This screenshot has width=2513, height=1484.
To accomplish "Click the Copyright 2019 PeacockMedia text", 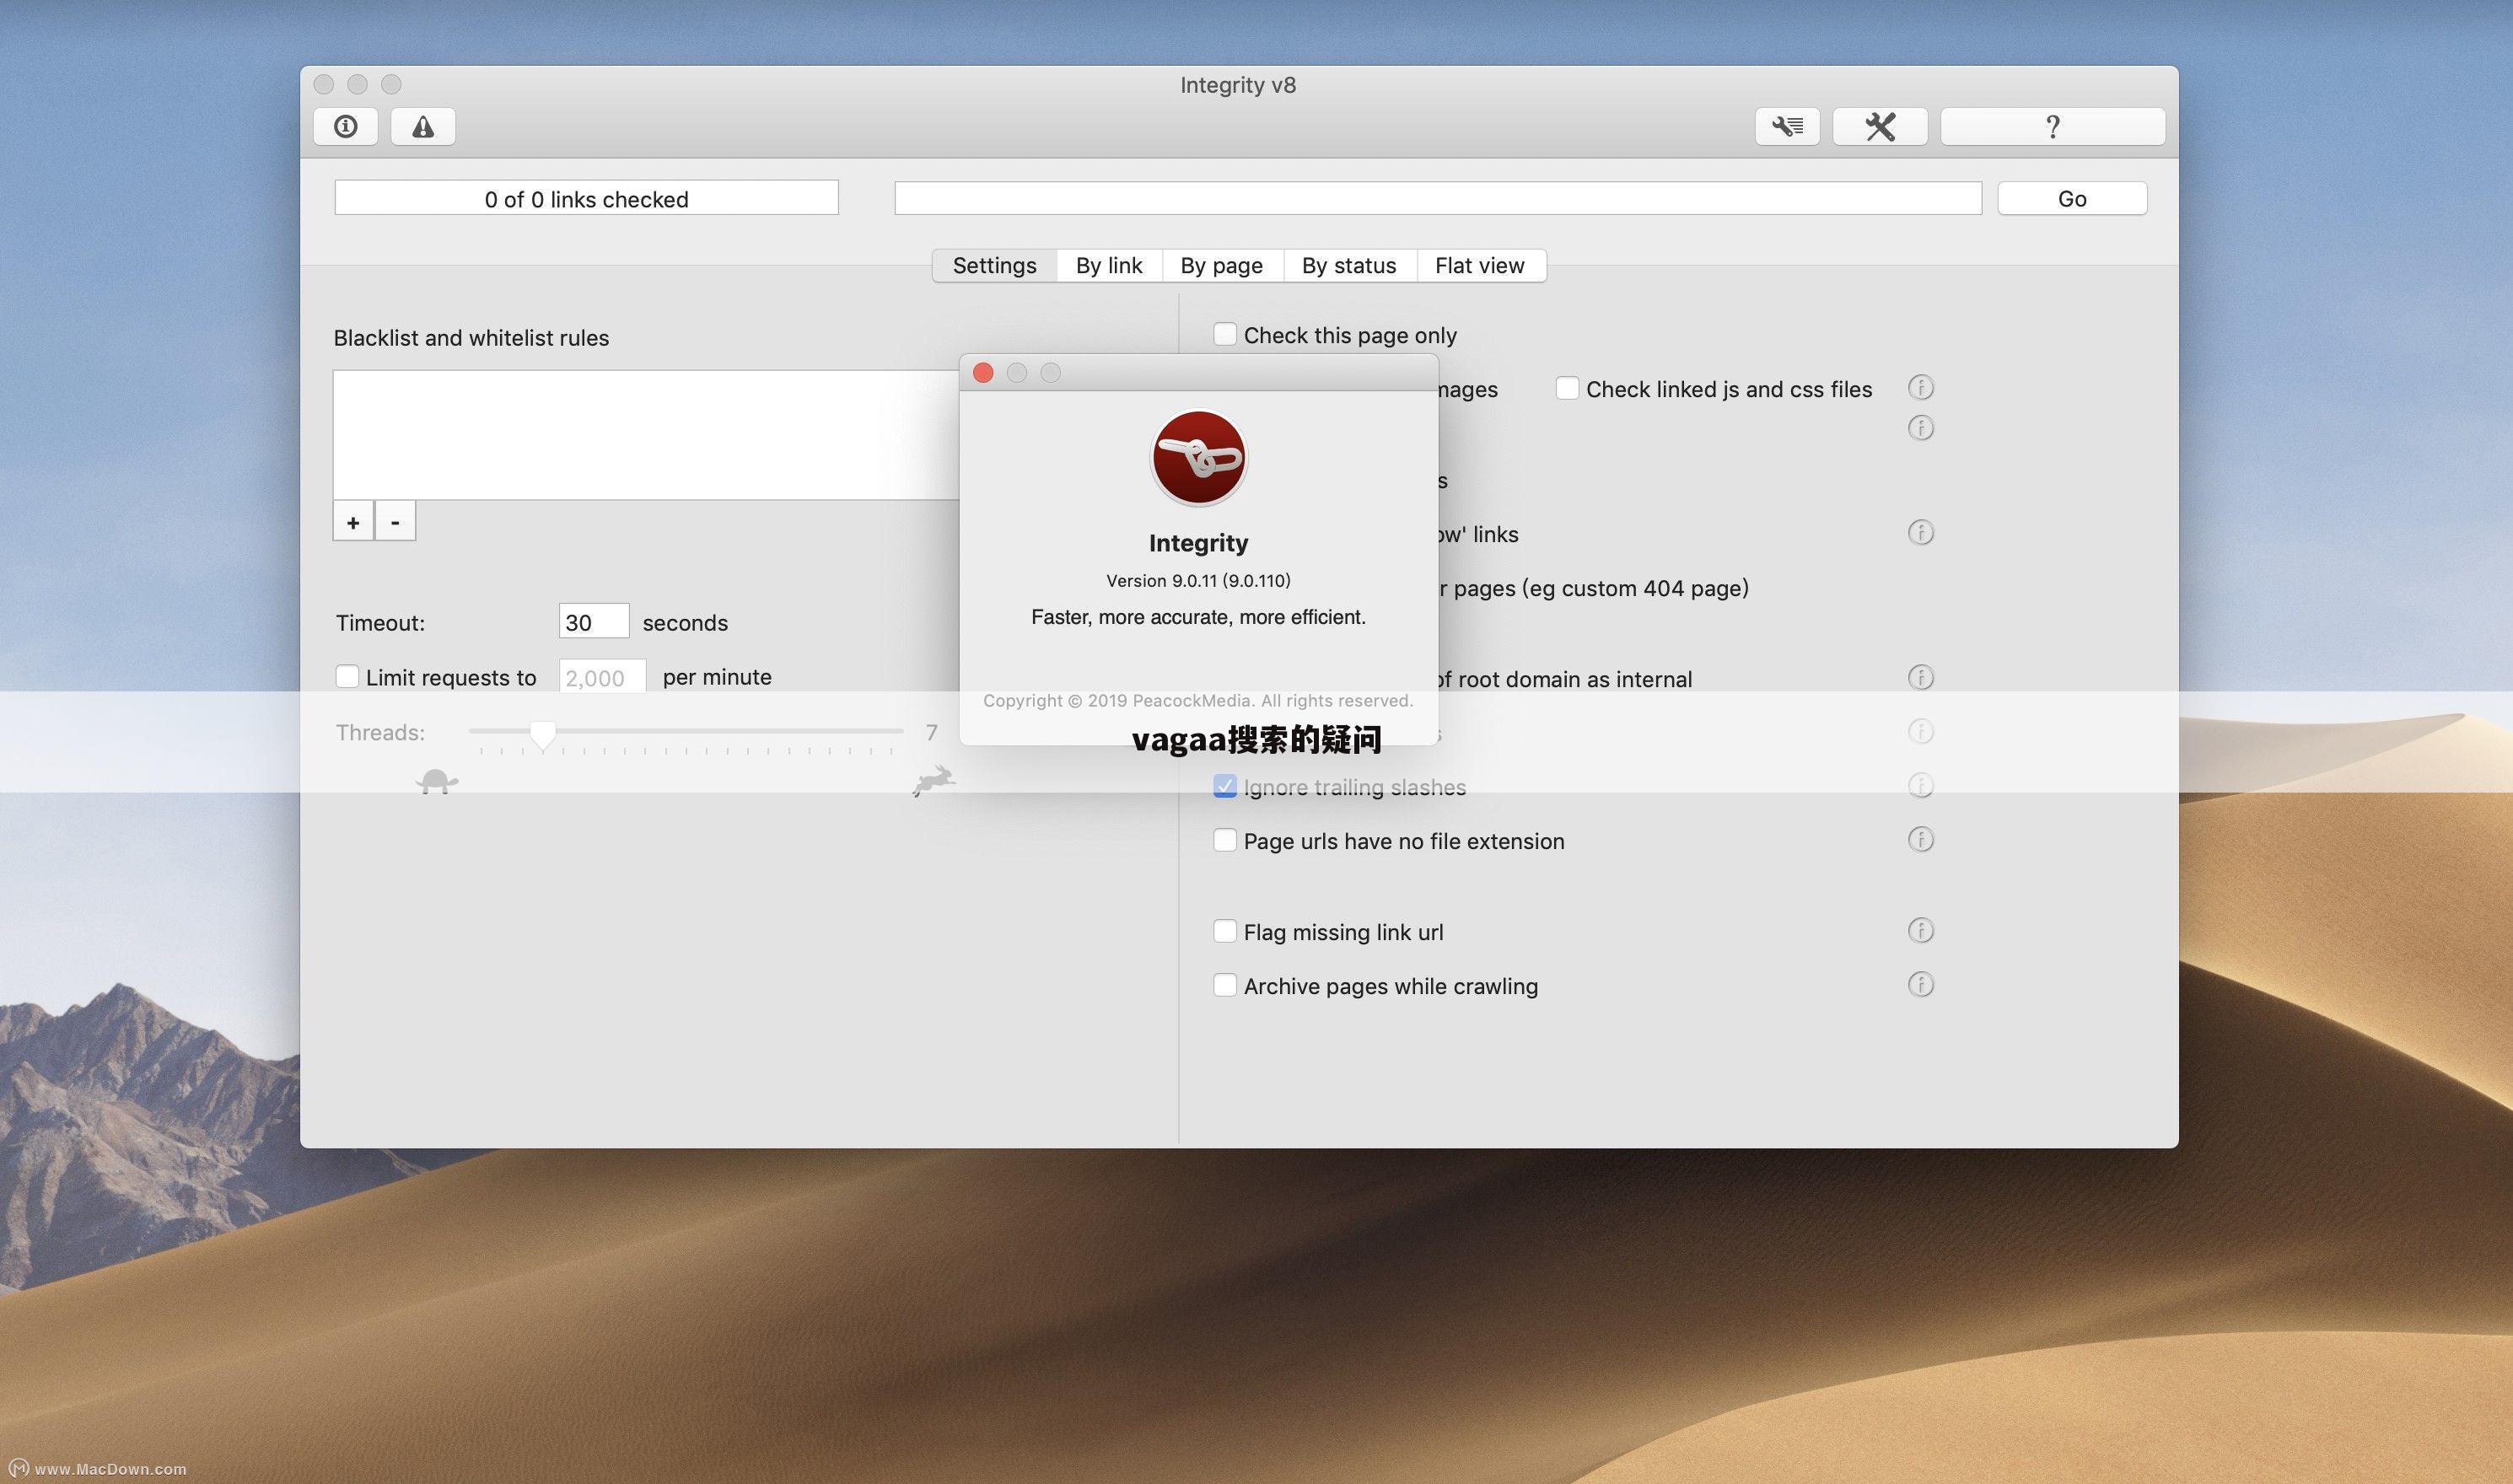I will 1198,700.
